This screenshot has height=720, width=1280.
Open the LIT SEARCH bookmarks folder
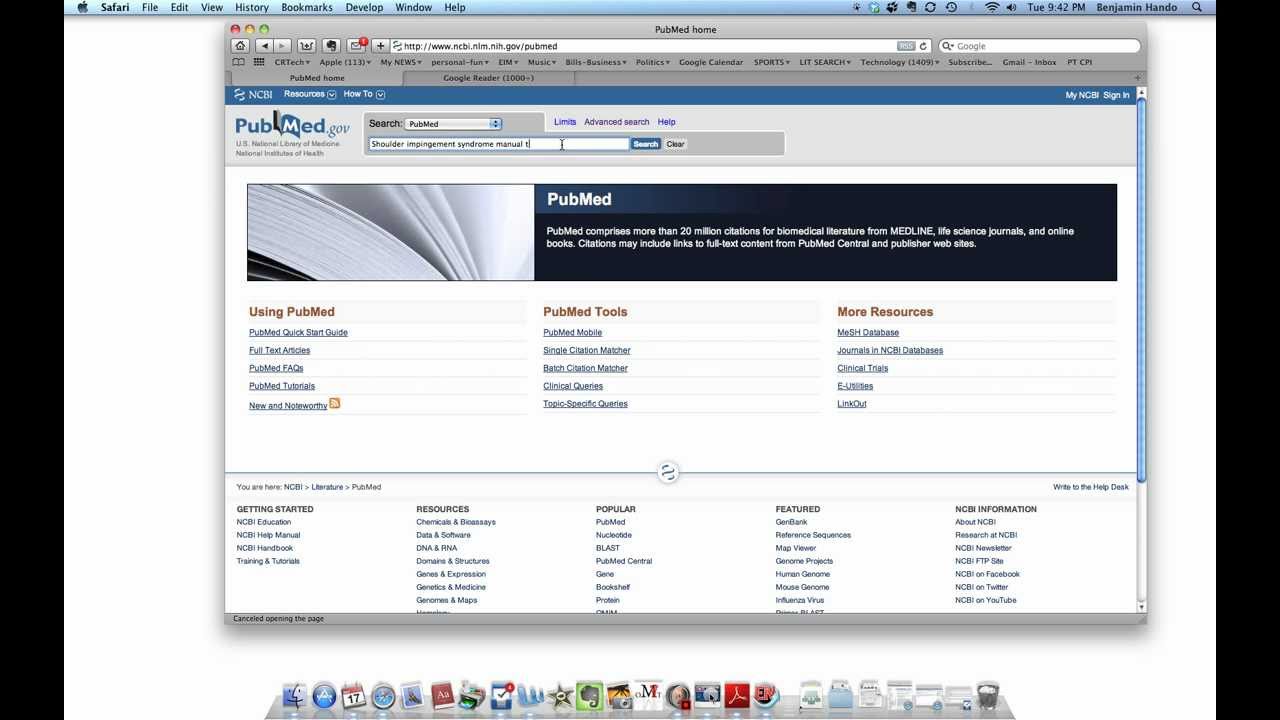(825, 62)
